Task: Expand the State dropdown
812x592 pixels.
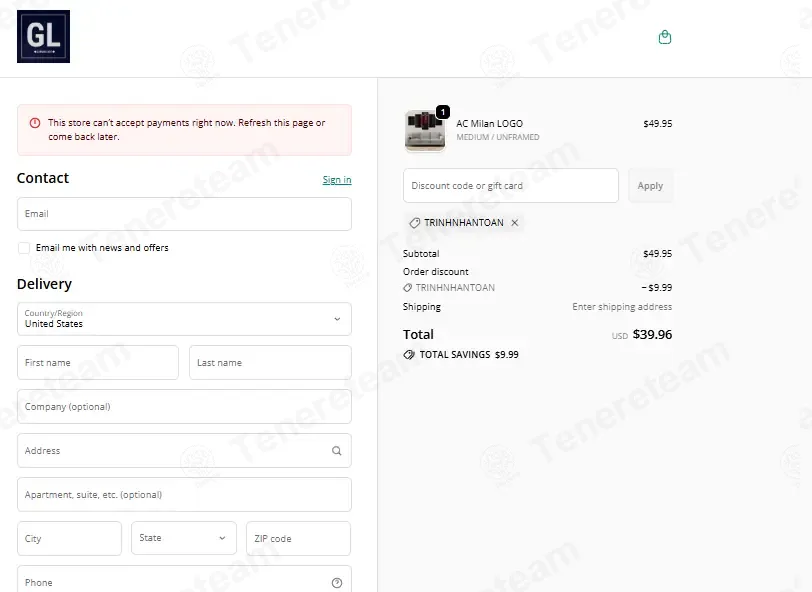Action: click(184, 538)
